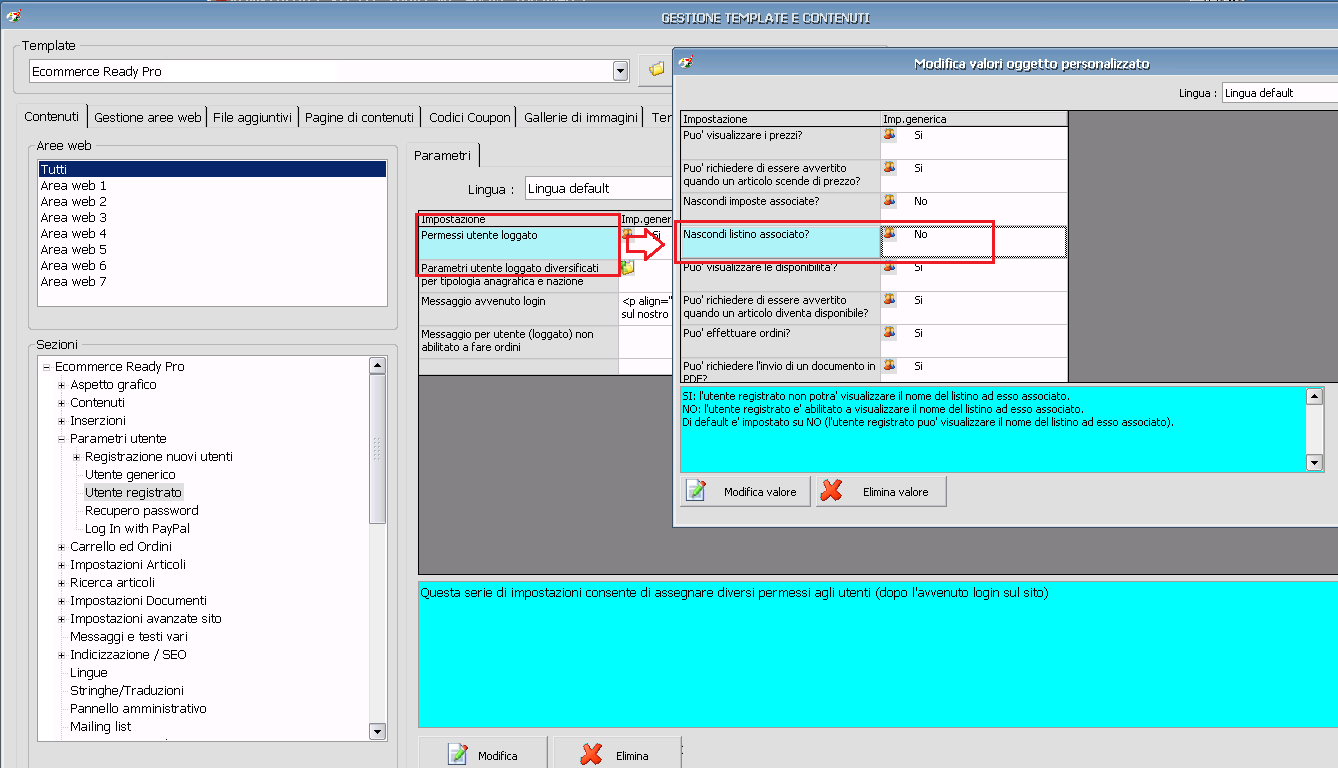Screen dimensions: 1338x768
Task: Expand the Impostazioni Documenti node
Action: (61, 601)
